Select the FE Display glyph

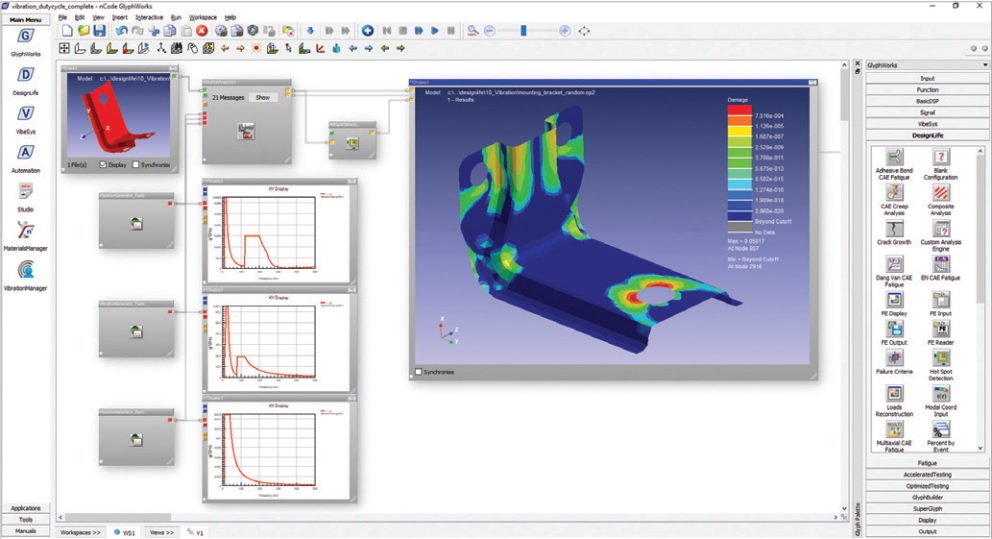(894, 304)
